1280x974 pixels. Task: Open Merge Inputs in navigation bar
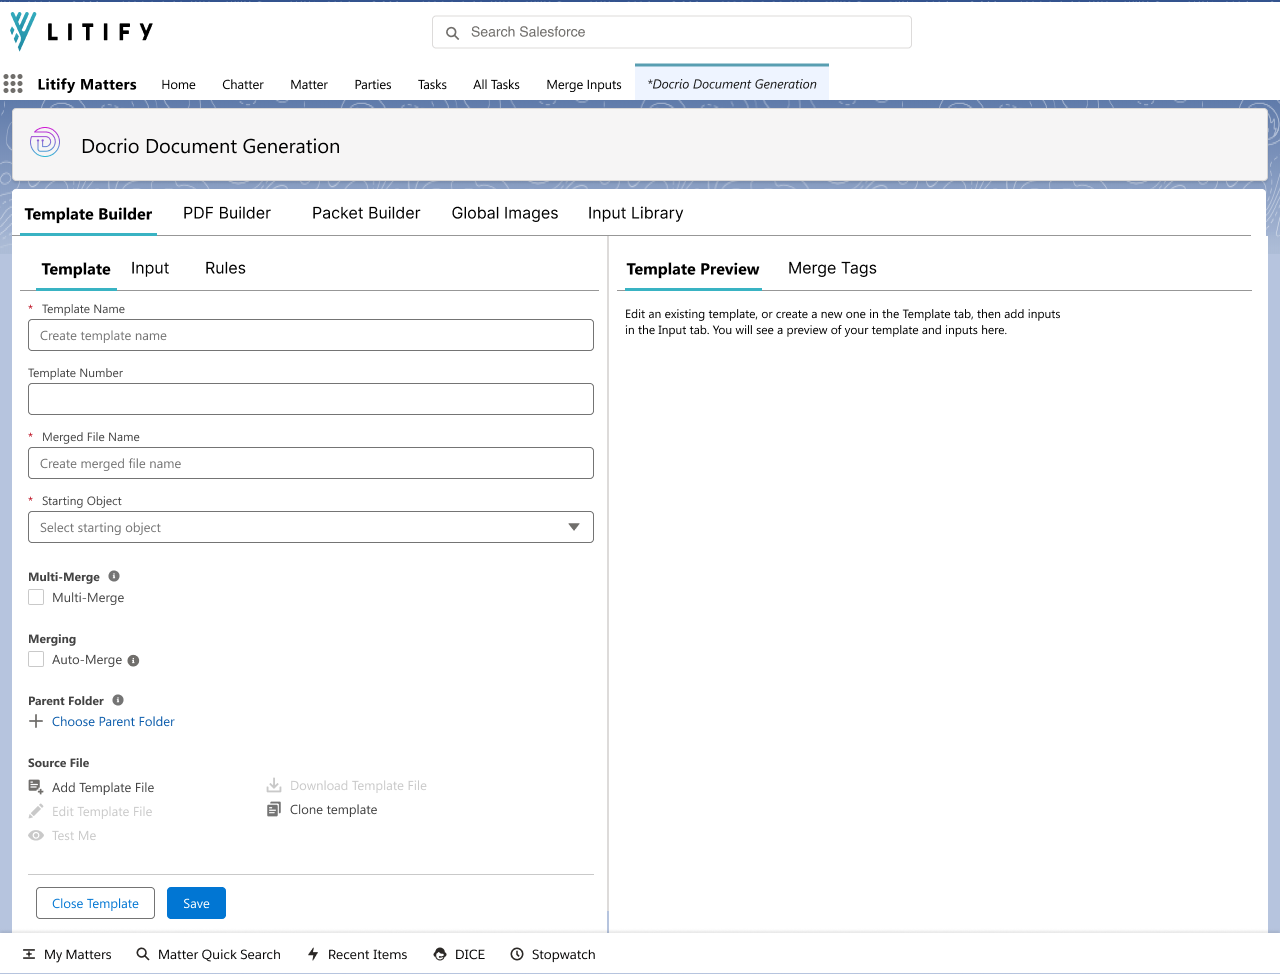coord(584,85)
